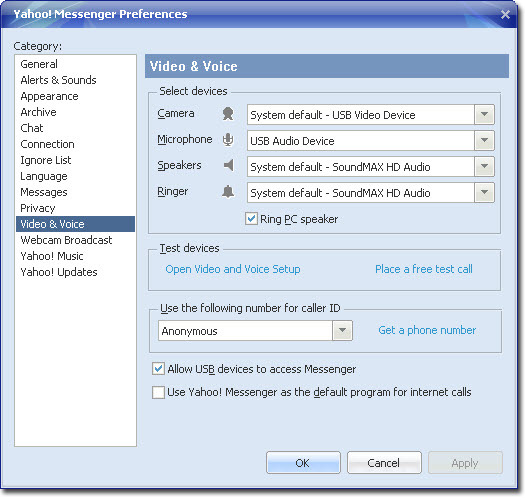
Task: Expand the Speakers device dropdown arrow
Action: [x=484, y=166]
